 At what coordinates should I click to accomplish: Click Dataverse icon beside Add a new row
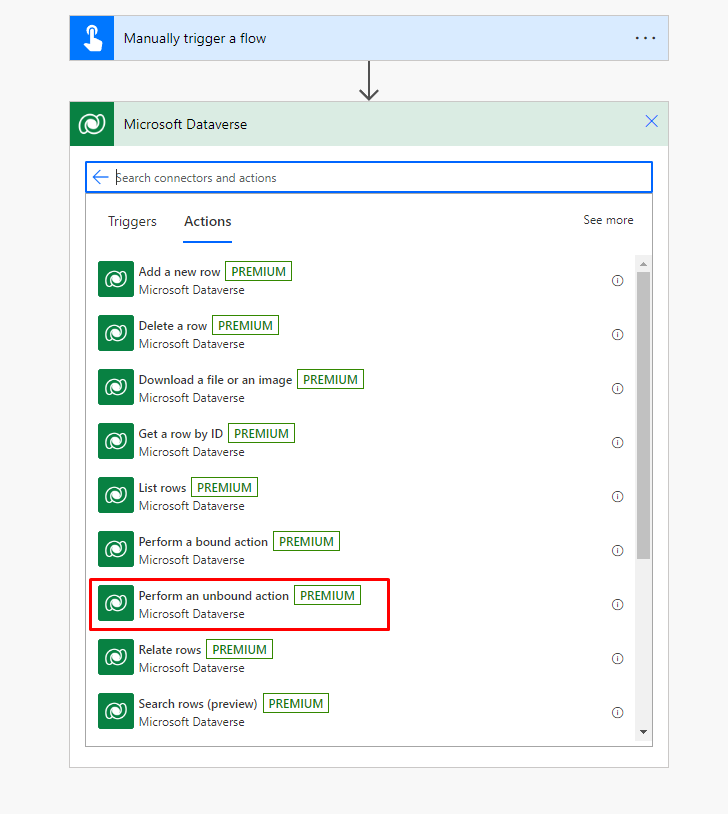click(x=116, y=279)
